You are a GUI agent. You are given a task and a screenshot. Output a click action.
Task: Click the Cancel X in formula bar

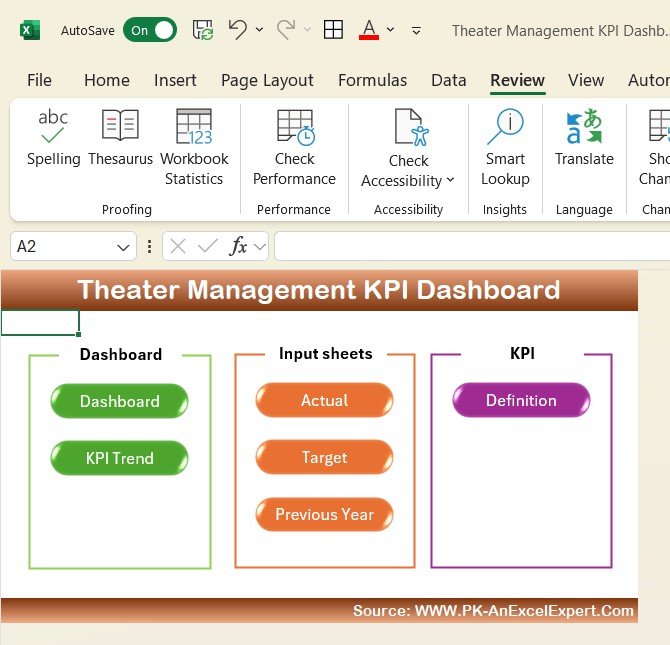177,246
